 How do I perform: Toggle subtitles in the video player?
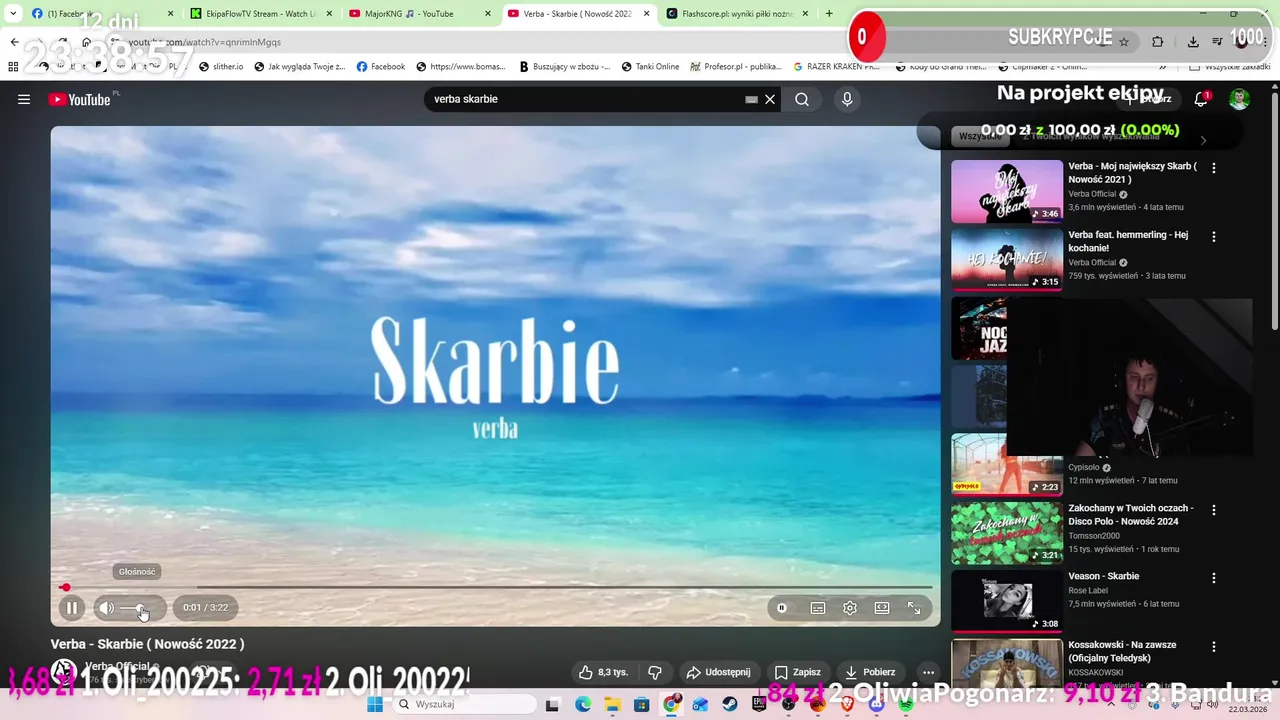818,608
